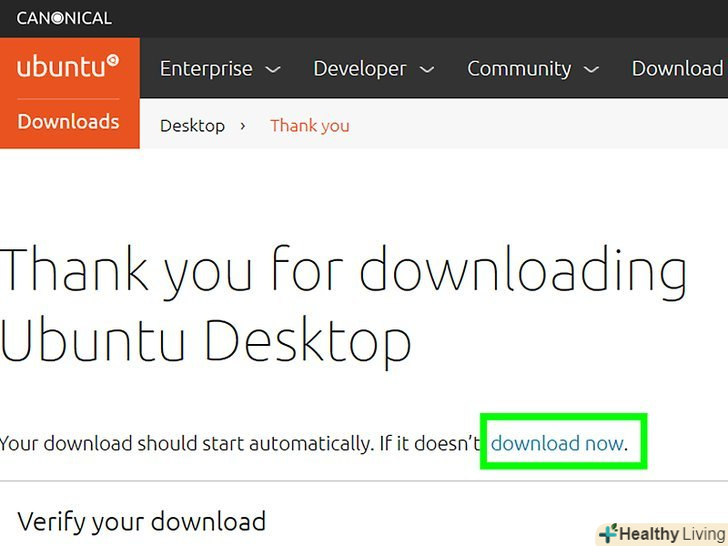728x546 pixels.
Task: Click the Thank you for downloading heading
Action: click(x=344, y=270)
